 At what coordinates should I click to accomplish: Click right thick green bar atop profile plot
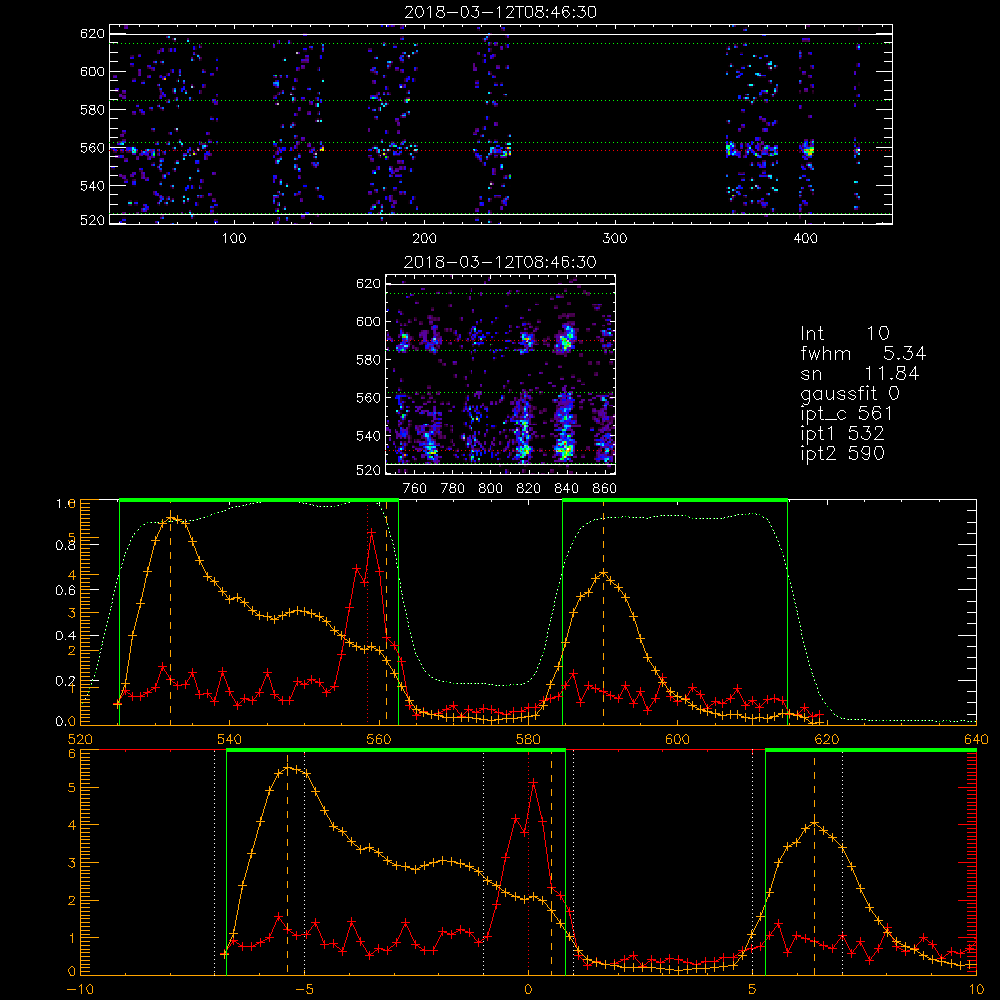tap(675, 501)
